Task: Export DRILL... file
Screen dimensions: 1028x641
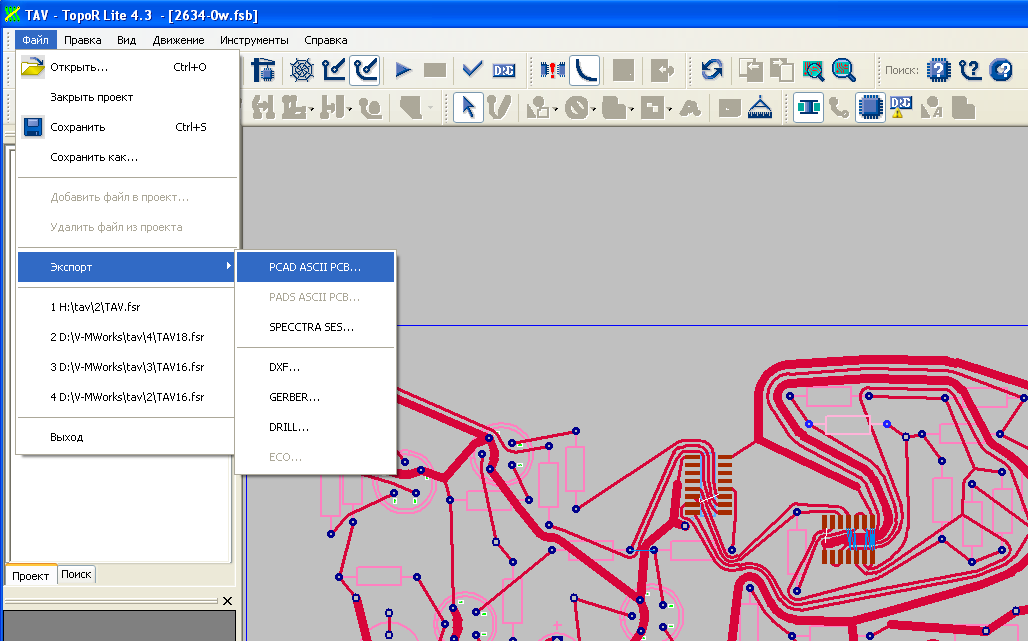Action: 315,427
